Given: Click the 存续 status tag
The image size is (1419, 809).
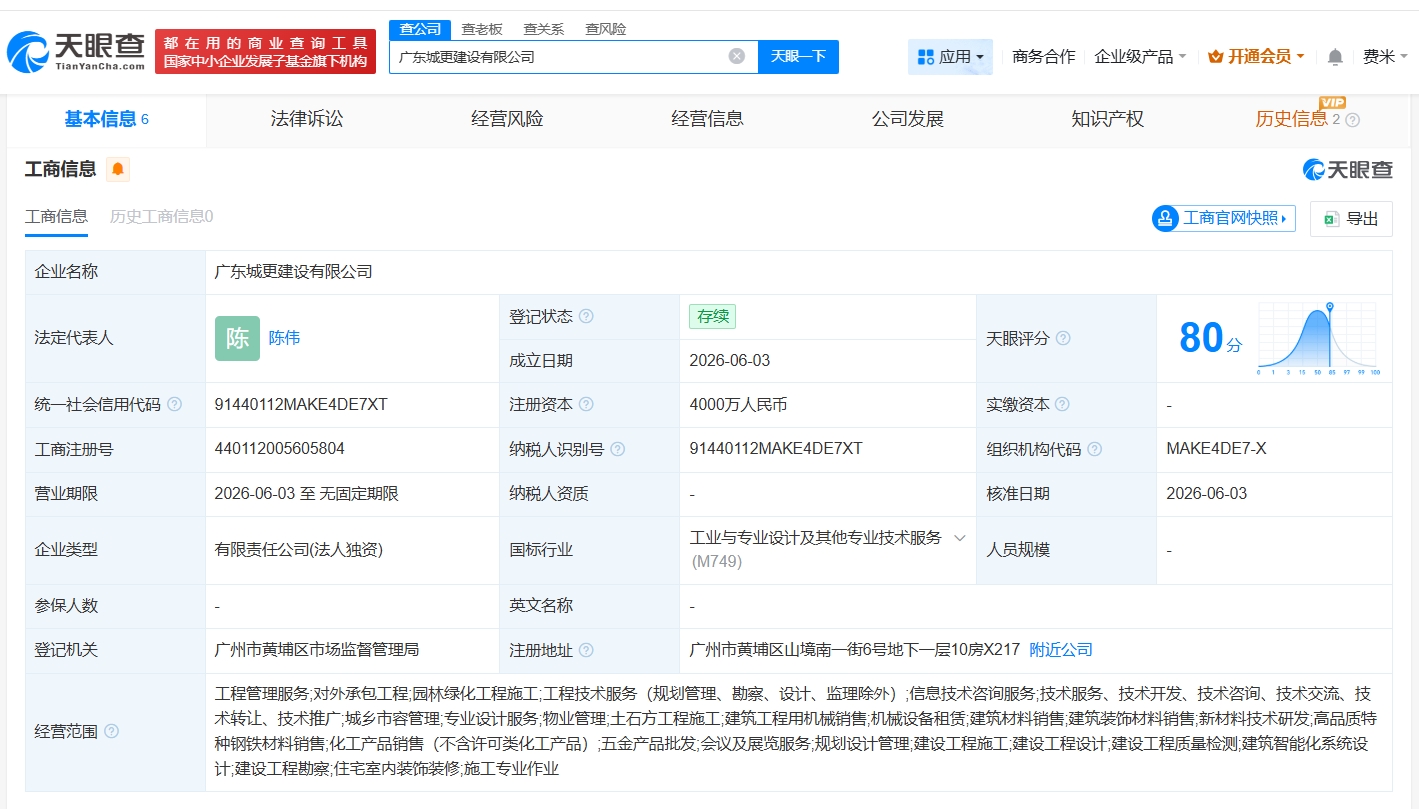Looking at the screenshot, I should [x=712, y=316].
